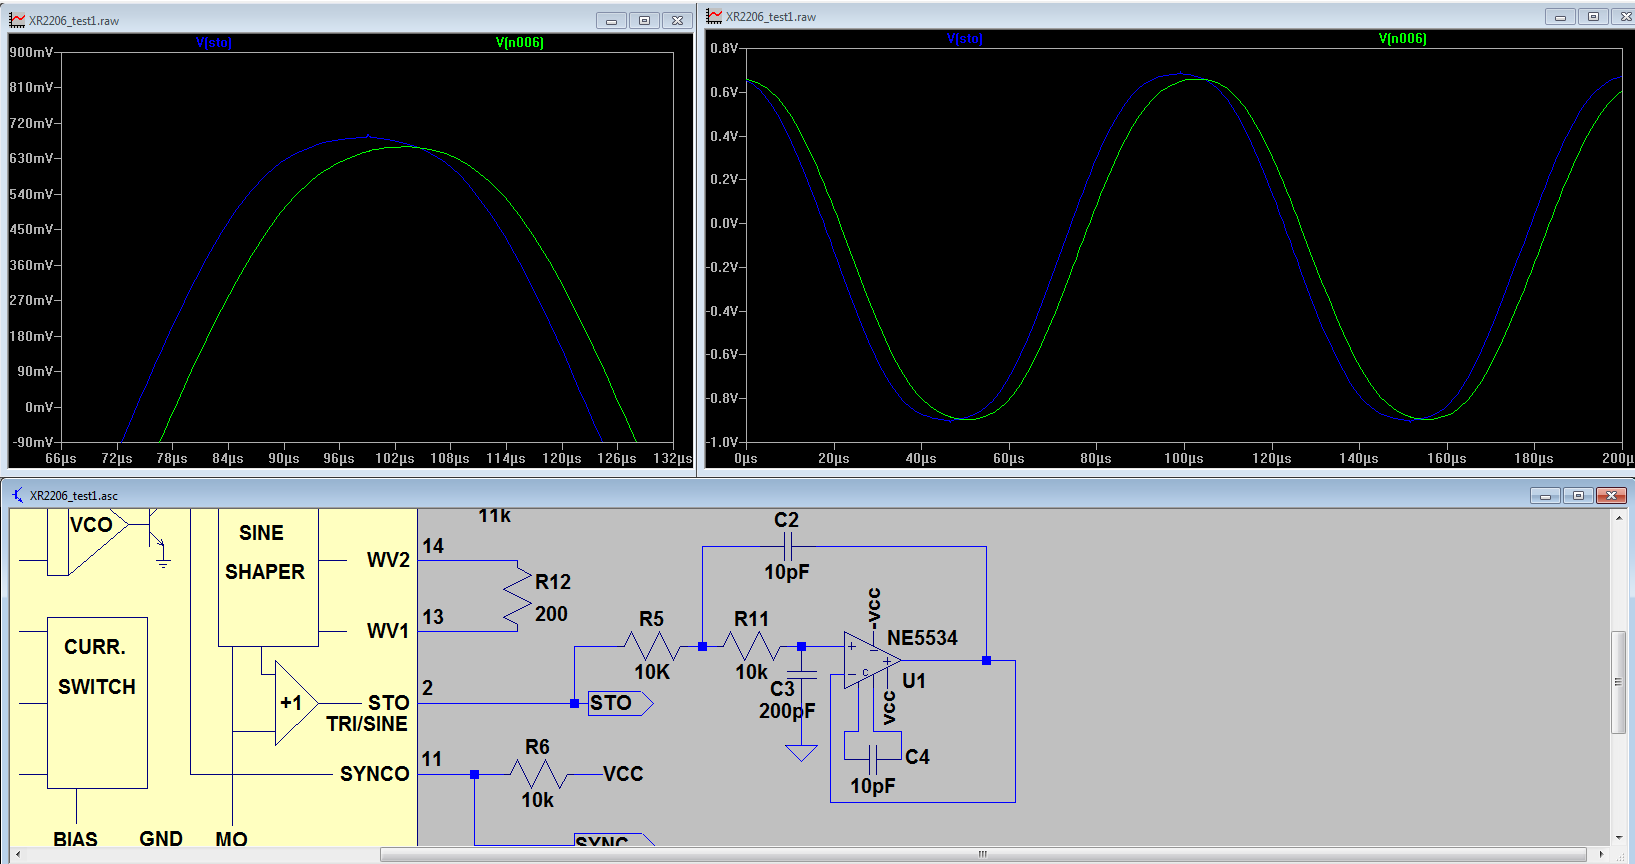Click the WV1 pin label
1635x864 pixels.
click(x=388, y=631)
